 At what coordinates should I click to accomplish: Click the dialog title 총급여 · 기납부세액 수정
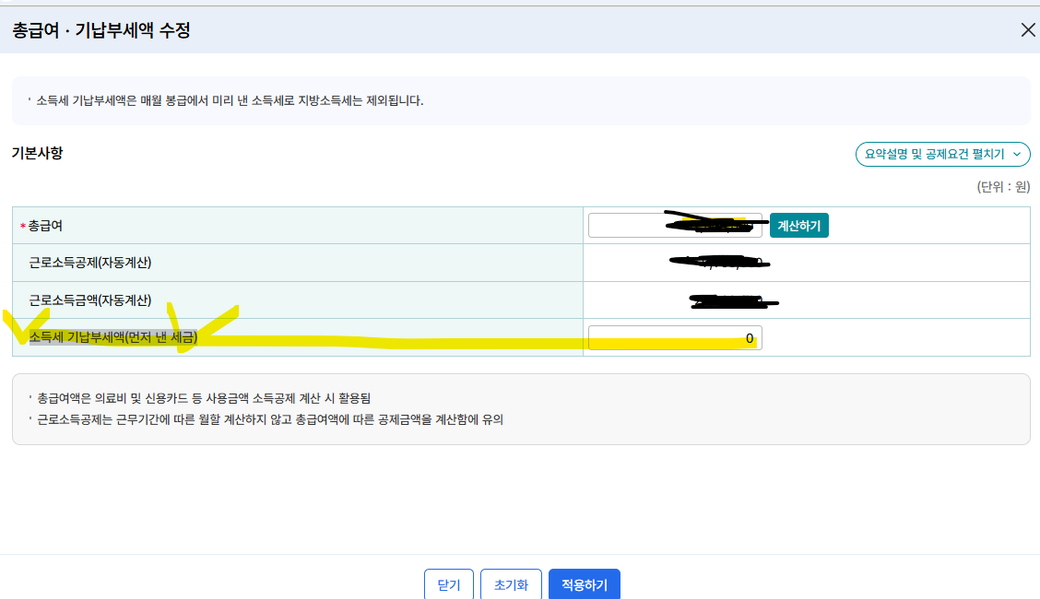point(101,30)
